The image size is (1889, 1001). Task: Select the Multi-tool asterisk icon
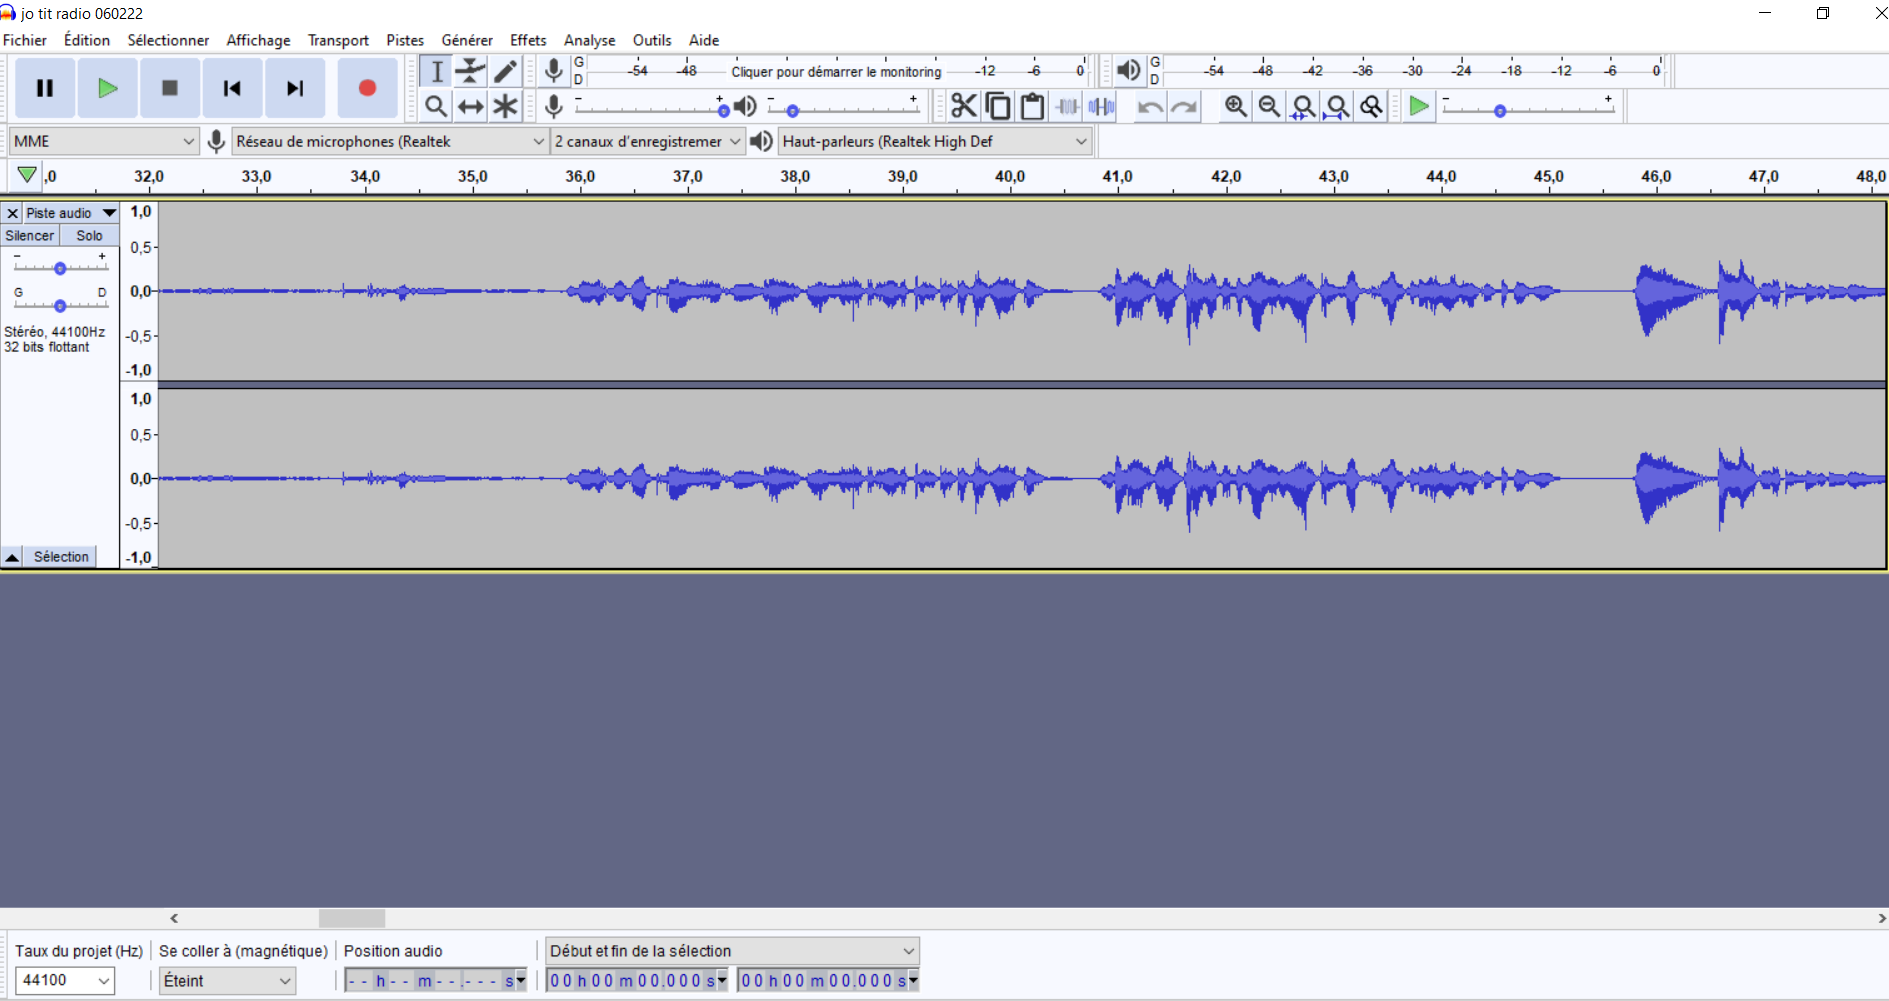505,106
